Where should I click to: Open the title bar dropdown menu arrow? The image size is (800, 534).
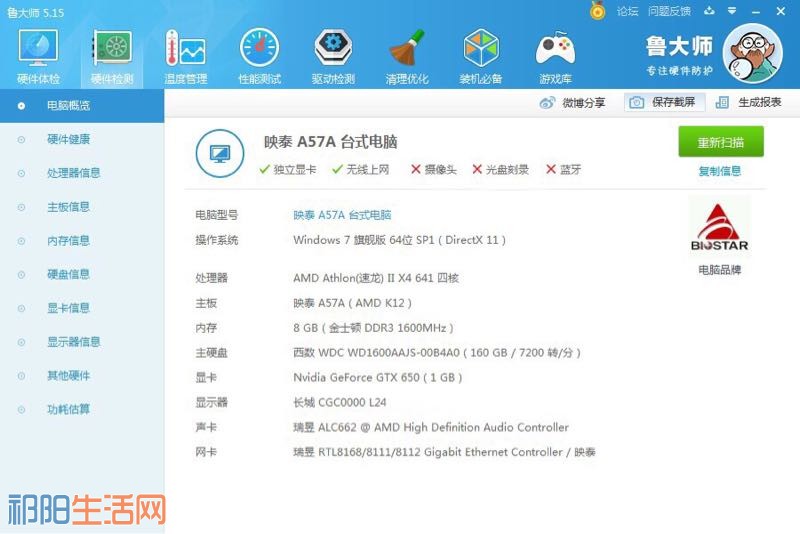[732, 11]
